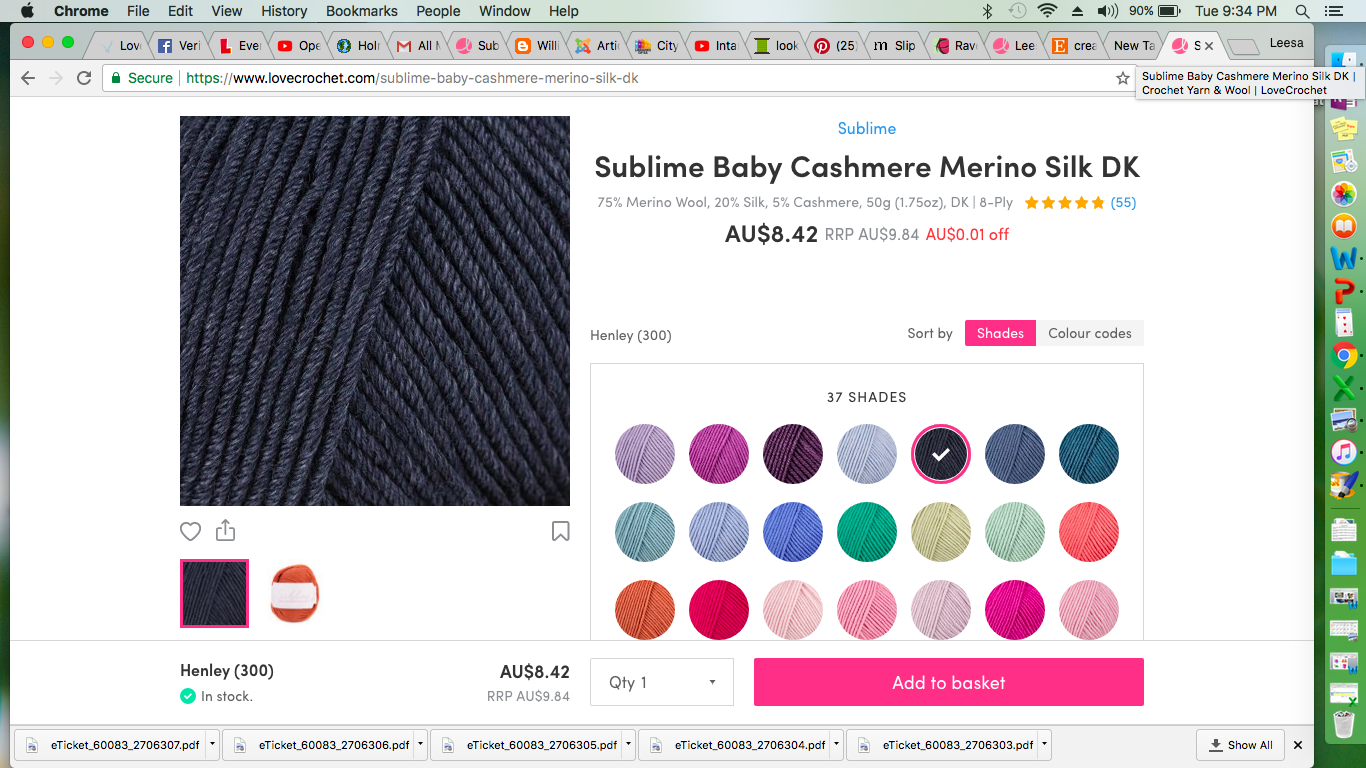Switch to the Ravelry tab
Viewport: 1366px width, 768px height.
955,45
